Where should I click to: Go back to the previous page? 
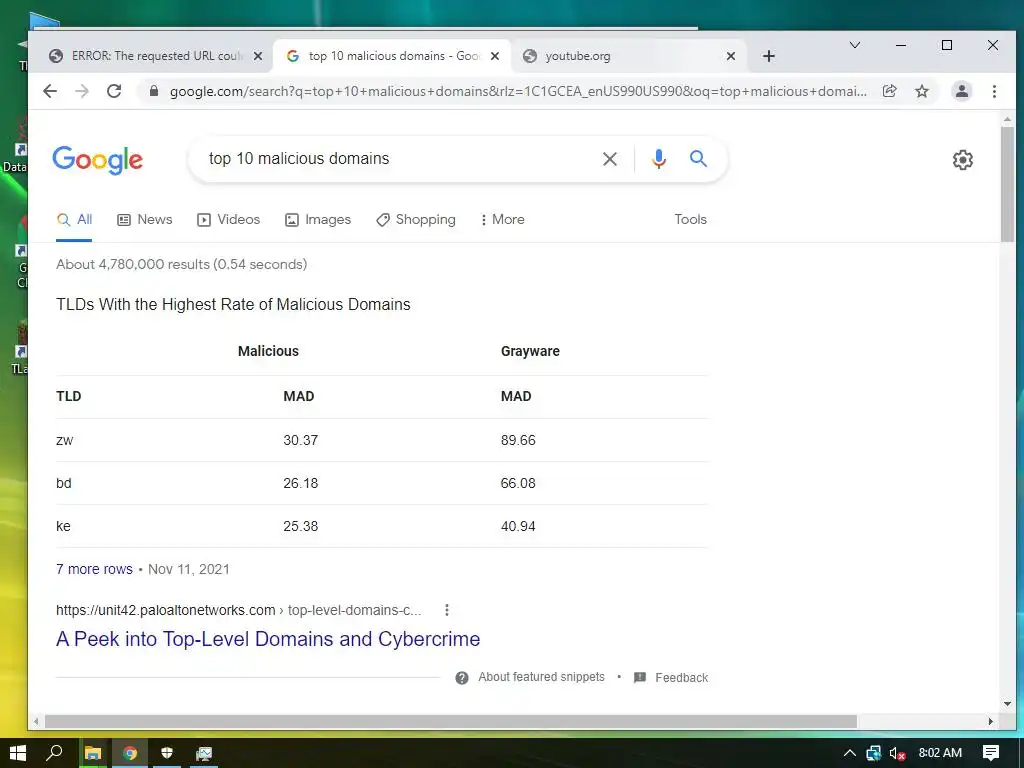click(50, 91)
